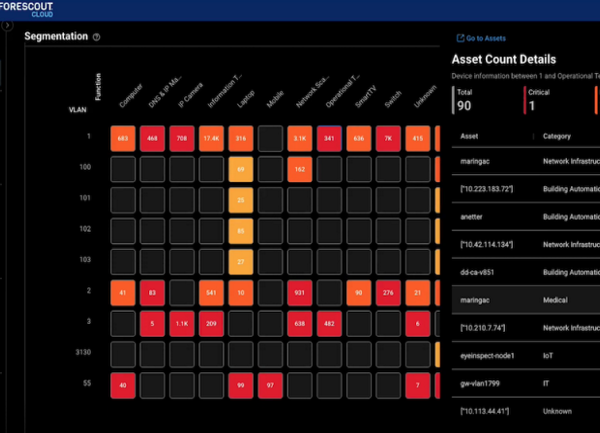Screen dimensions: 600x433
Task: Click the Segmentation help question-mark icon
Action: pos(97,37)
